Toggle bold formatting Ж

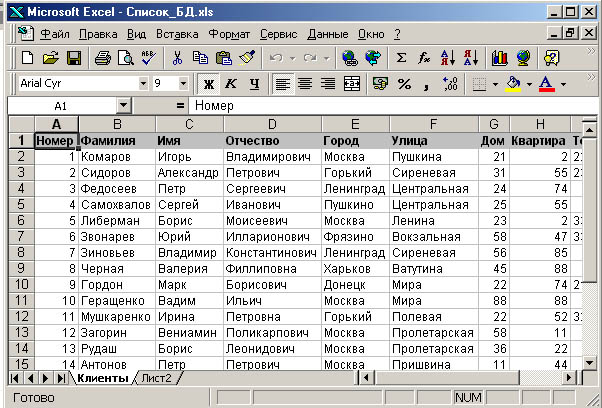(208, 83)
